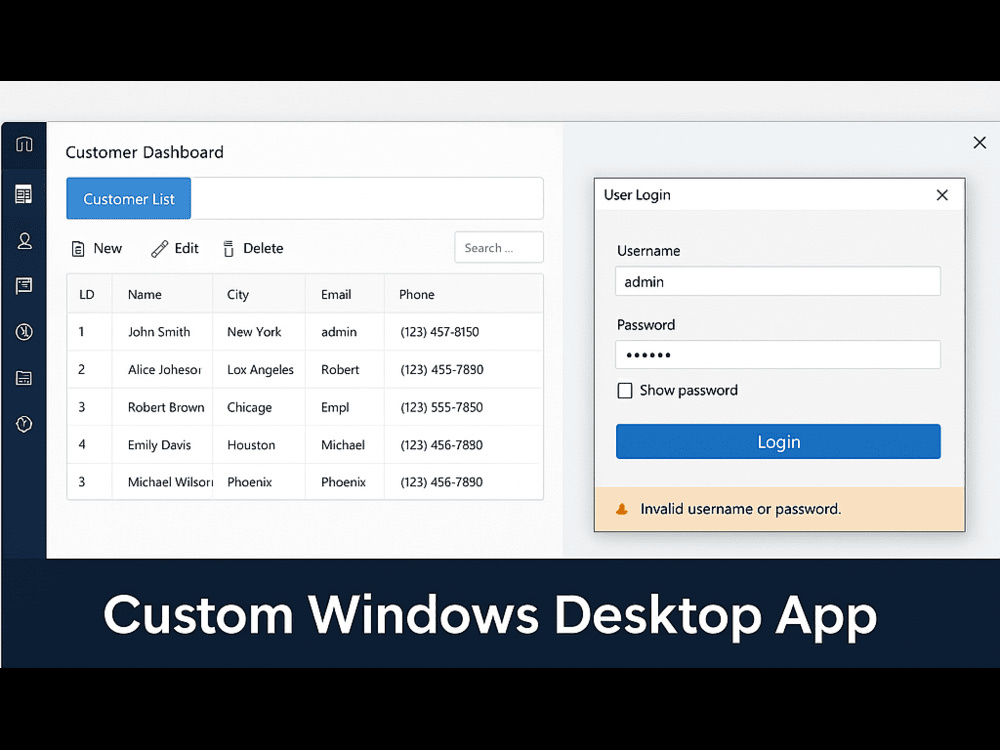Click the Lox Angeles city cell
The width and height of the screenshot is (1000, 750).
(260, 370)
